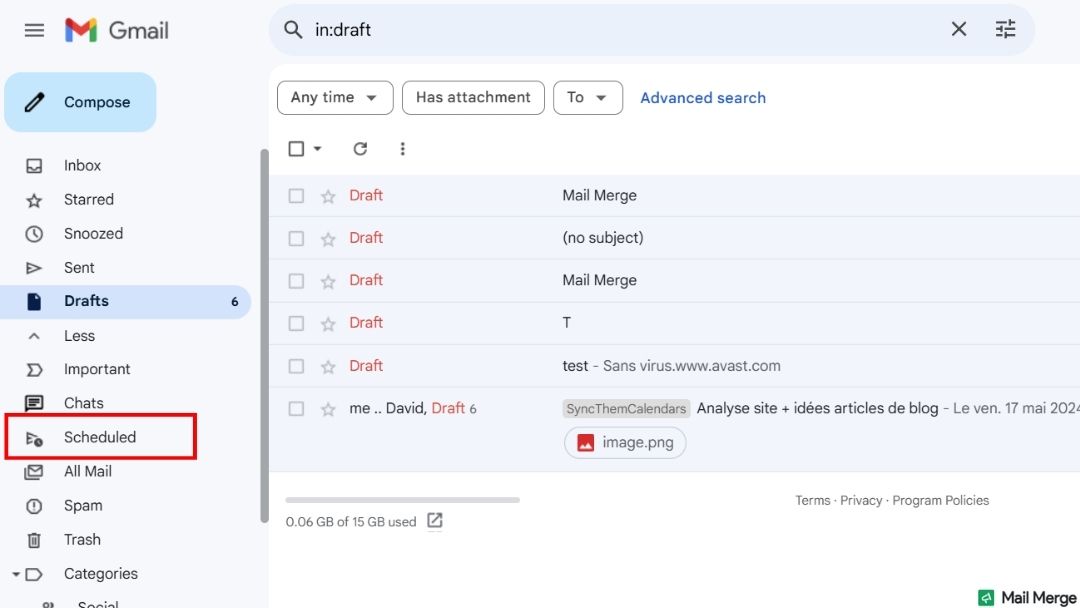Image resolution: width=1080 pixels, height=608 pixels.
Task: Click the Gmail logo
Action: point(116,30)
